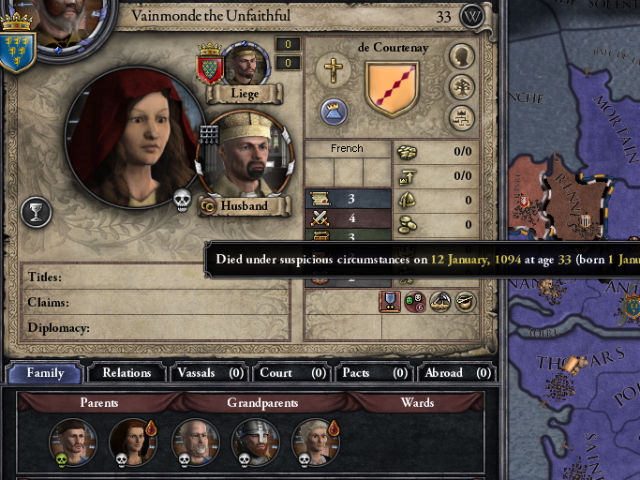Open the dynasty succession chart icon
The height and width of the screenshot is (480, 640).
tap(462, 118)
